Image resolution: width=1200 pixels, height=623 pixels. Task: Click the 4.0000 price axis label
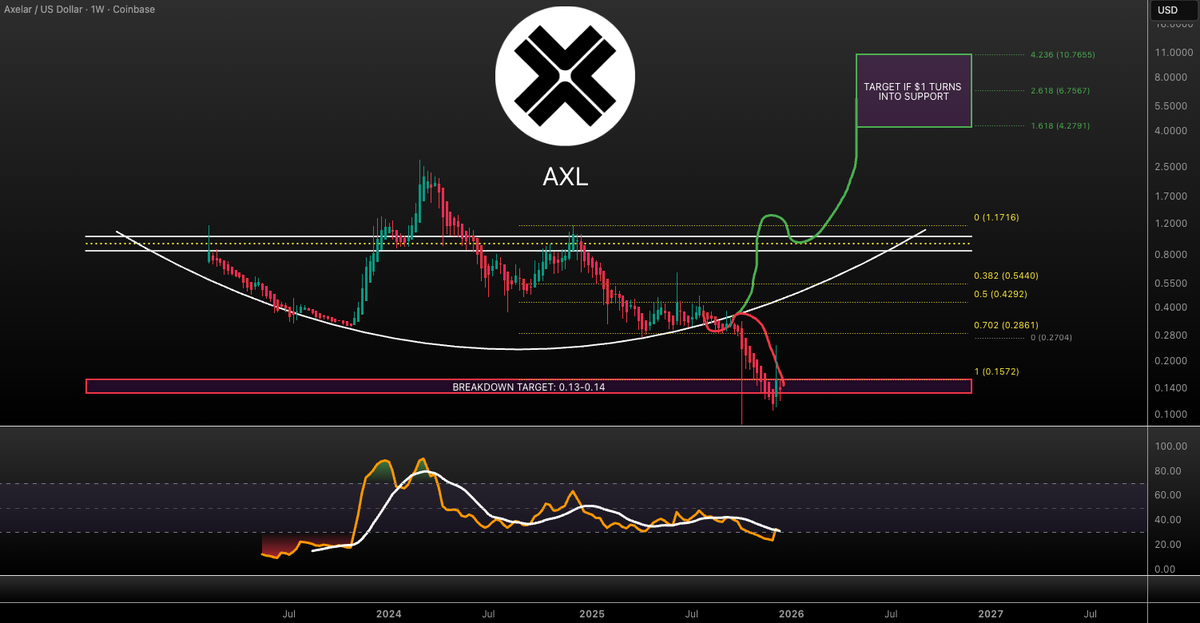pyautogui.click(x=1170, y=131)
